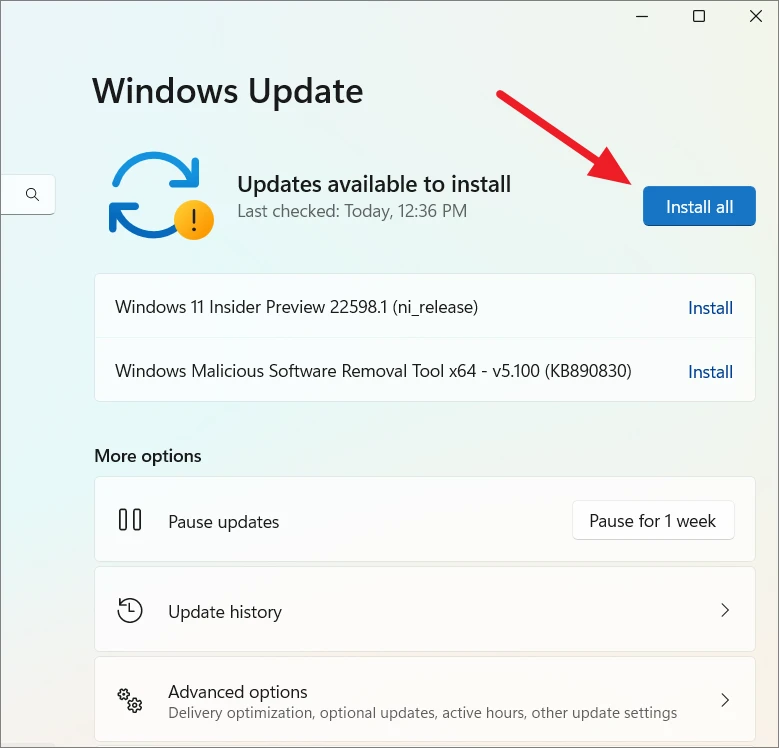This screenshot has width=779, height=748.
Task: Minimize the Settings window
Action: click(642, 16)
